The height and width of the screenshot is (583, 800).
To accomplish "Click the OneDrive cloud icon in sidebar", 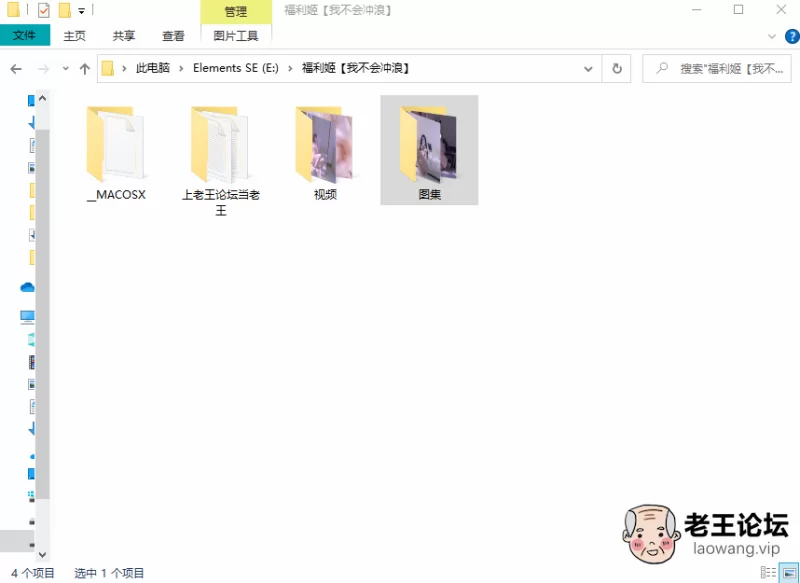I will (x=28, y=287).
